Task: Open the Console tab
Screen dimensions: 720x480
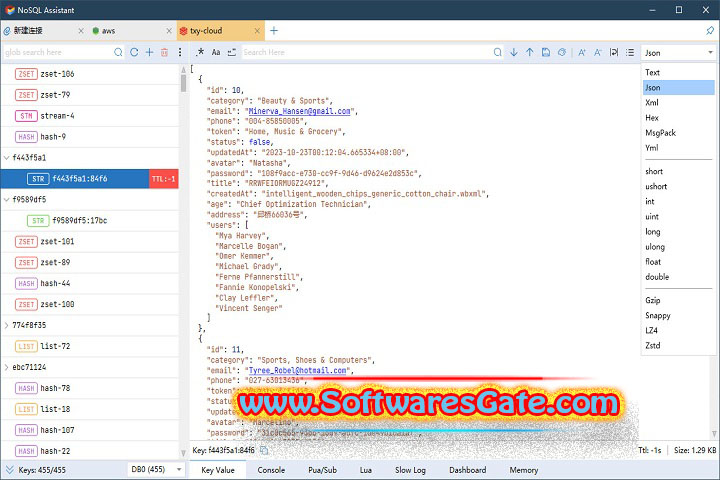Action: tap(271, 470)
